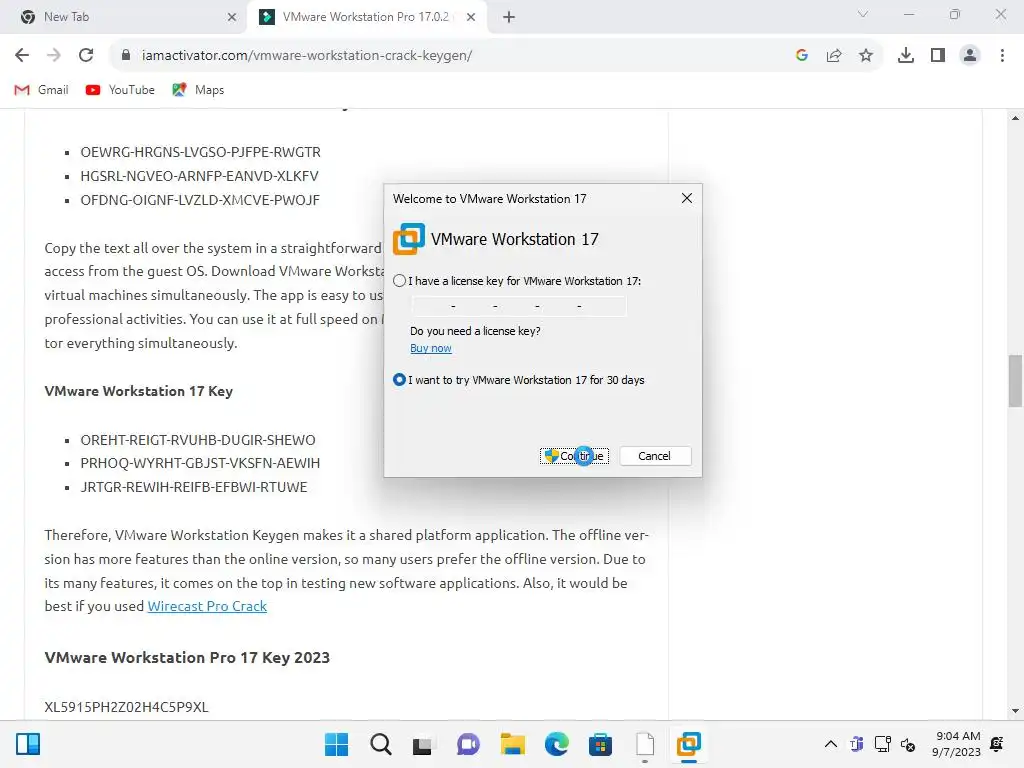Open taskbar Search
This screenshot has width=1024, height=768.
click(381, 744)
